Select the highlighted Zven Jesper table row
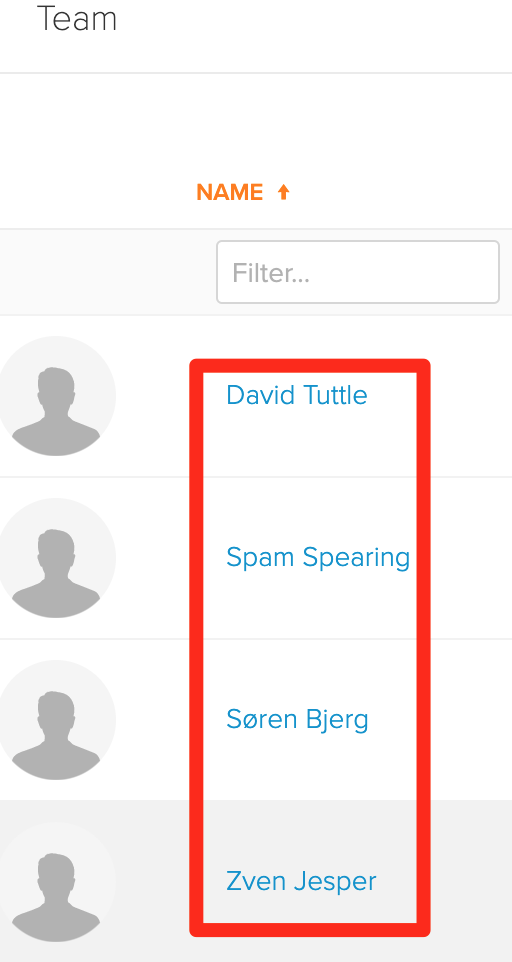 point(256,881)
